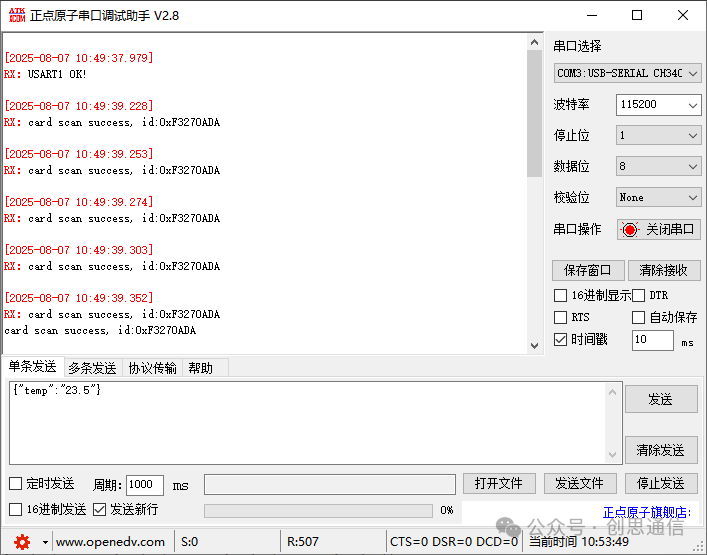Screen dimensions: 707x555
Task: Switch to the 单条发送 tab
Action: coord(32,367)
